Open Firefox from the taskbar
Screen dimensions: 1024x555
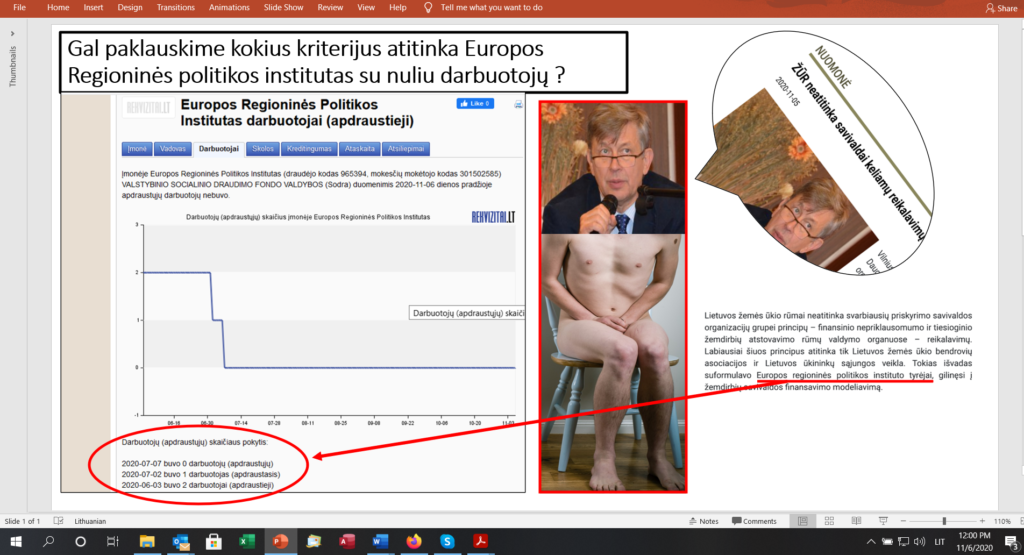(414, 541)
